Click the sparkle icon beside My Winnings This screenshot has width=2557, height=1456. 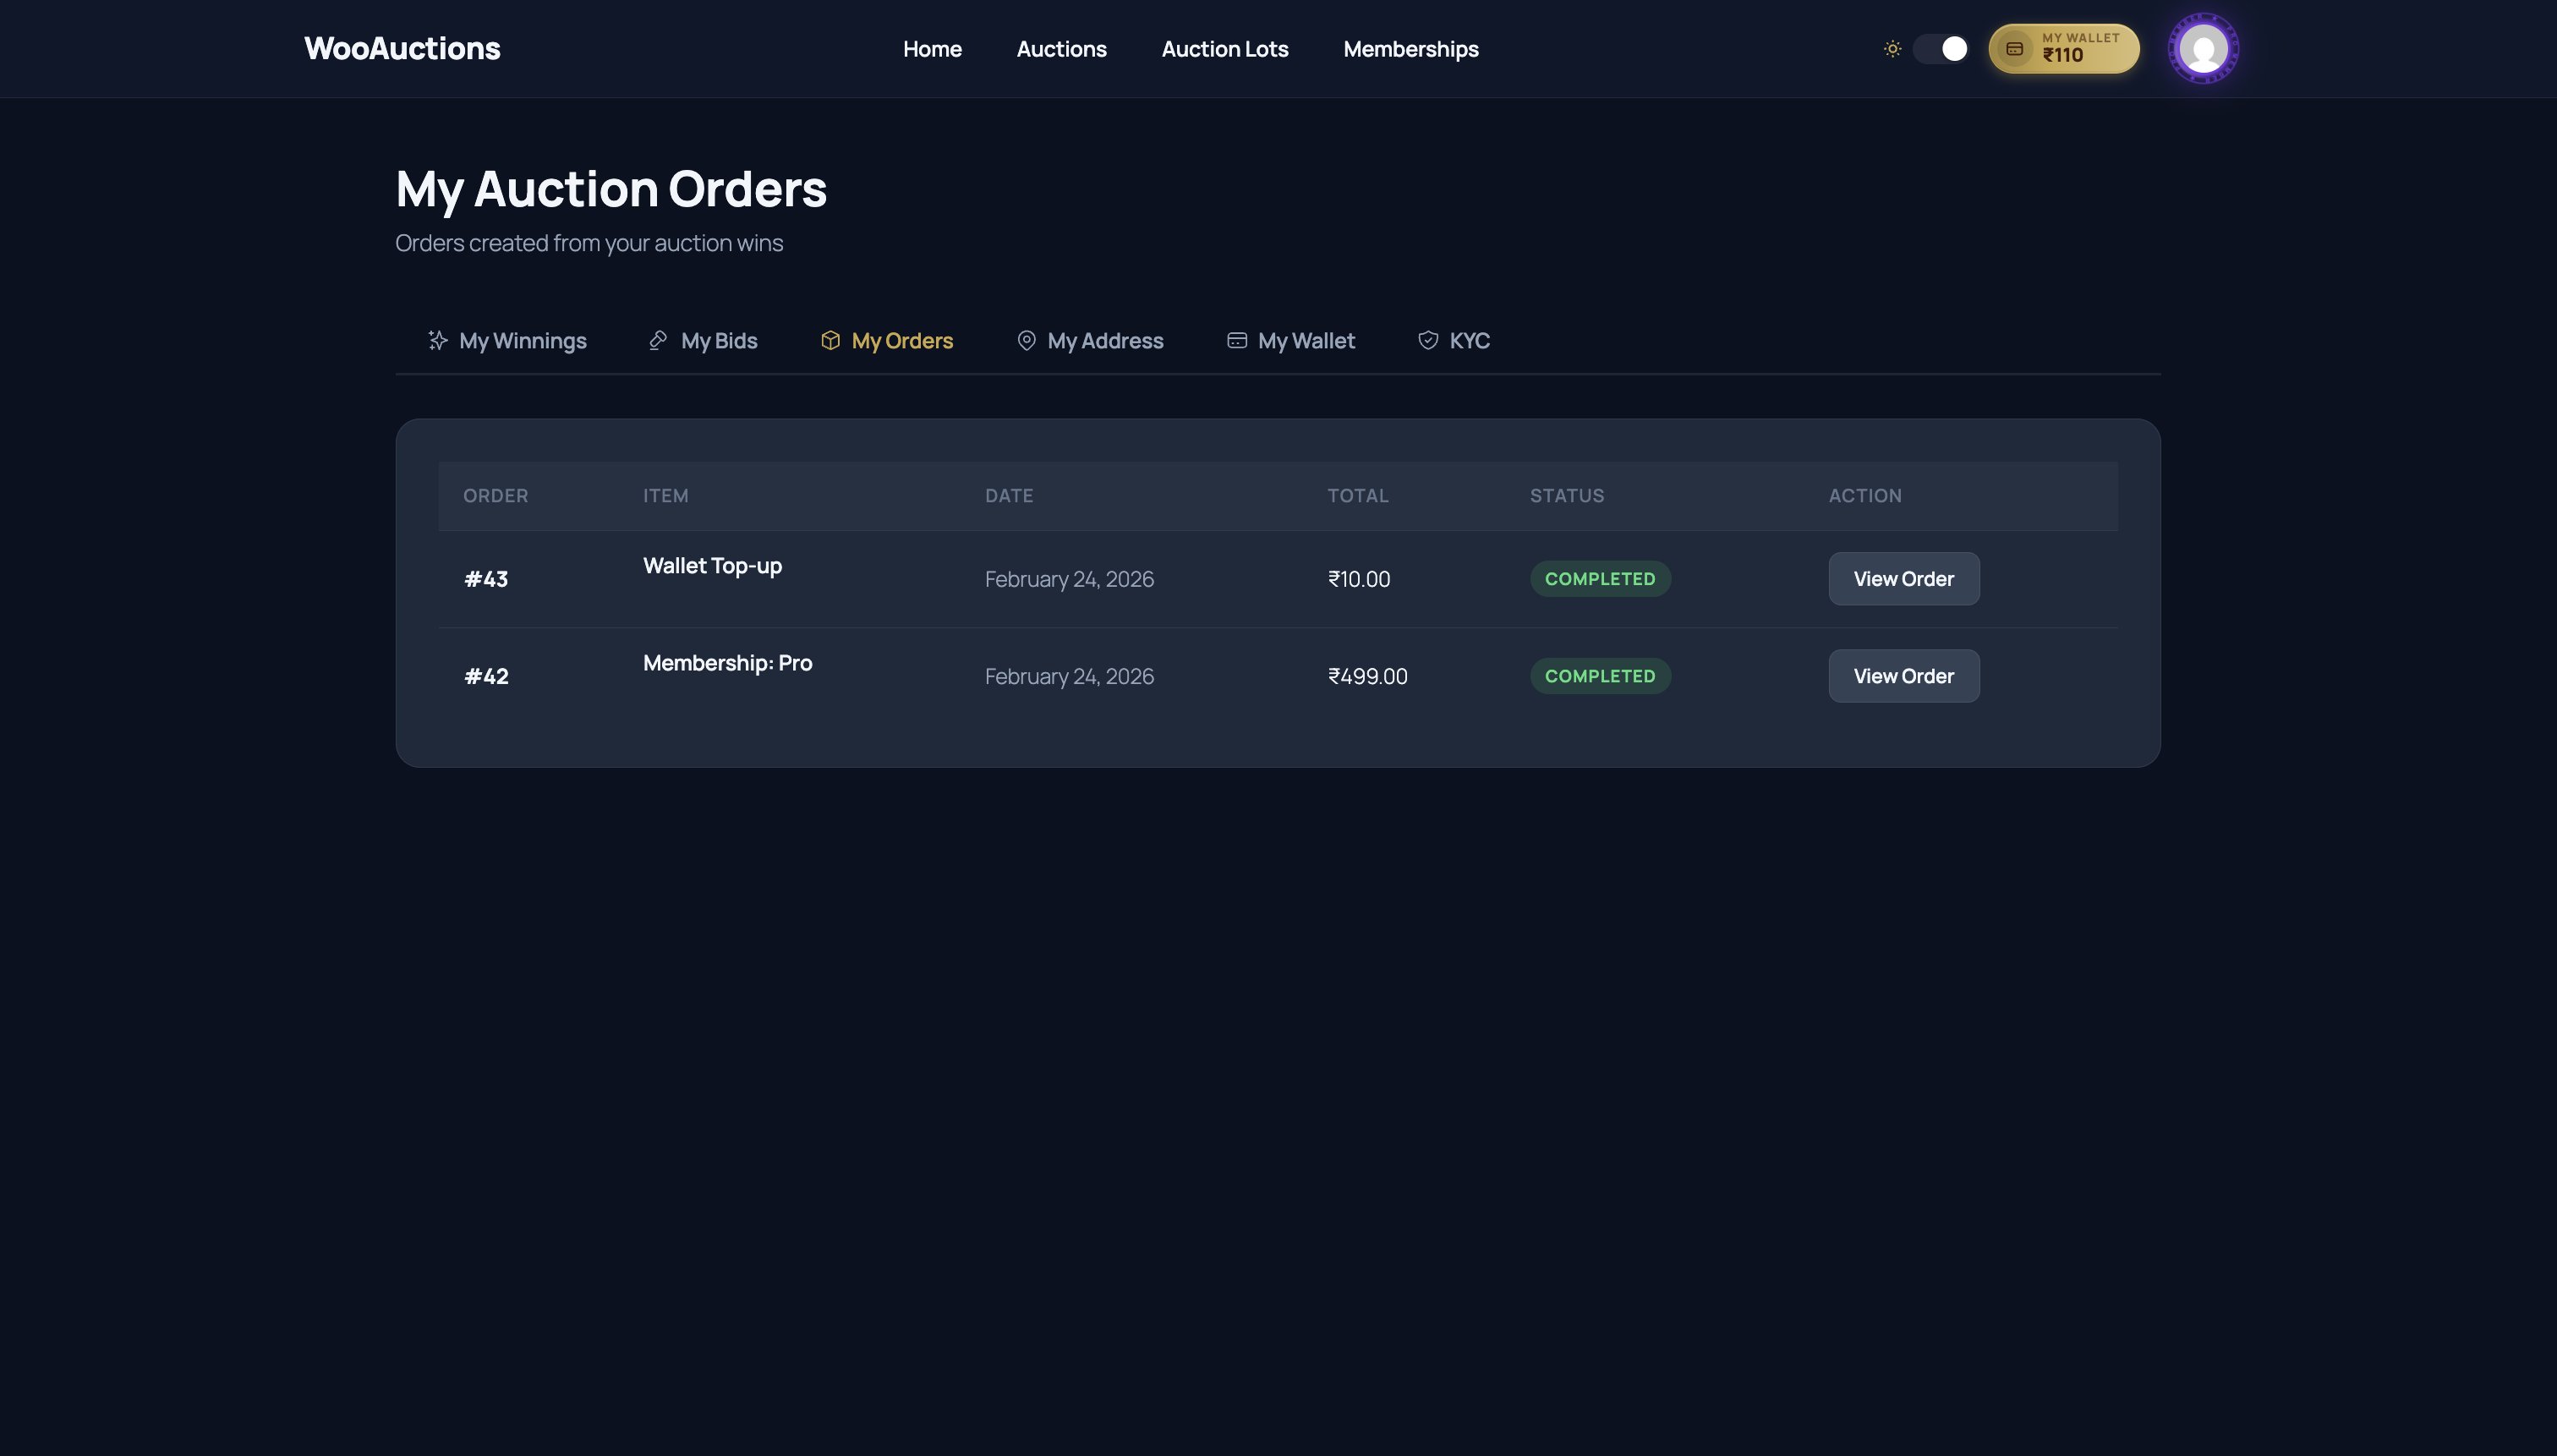437,340
